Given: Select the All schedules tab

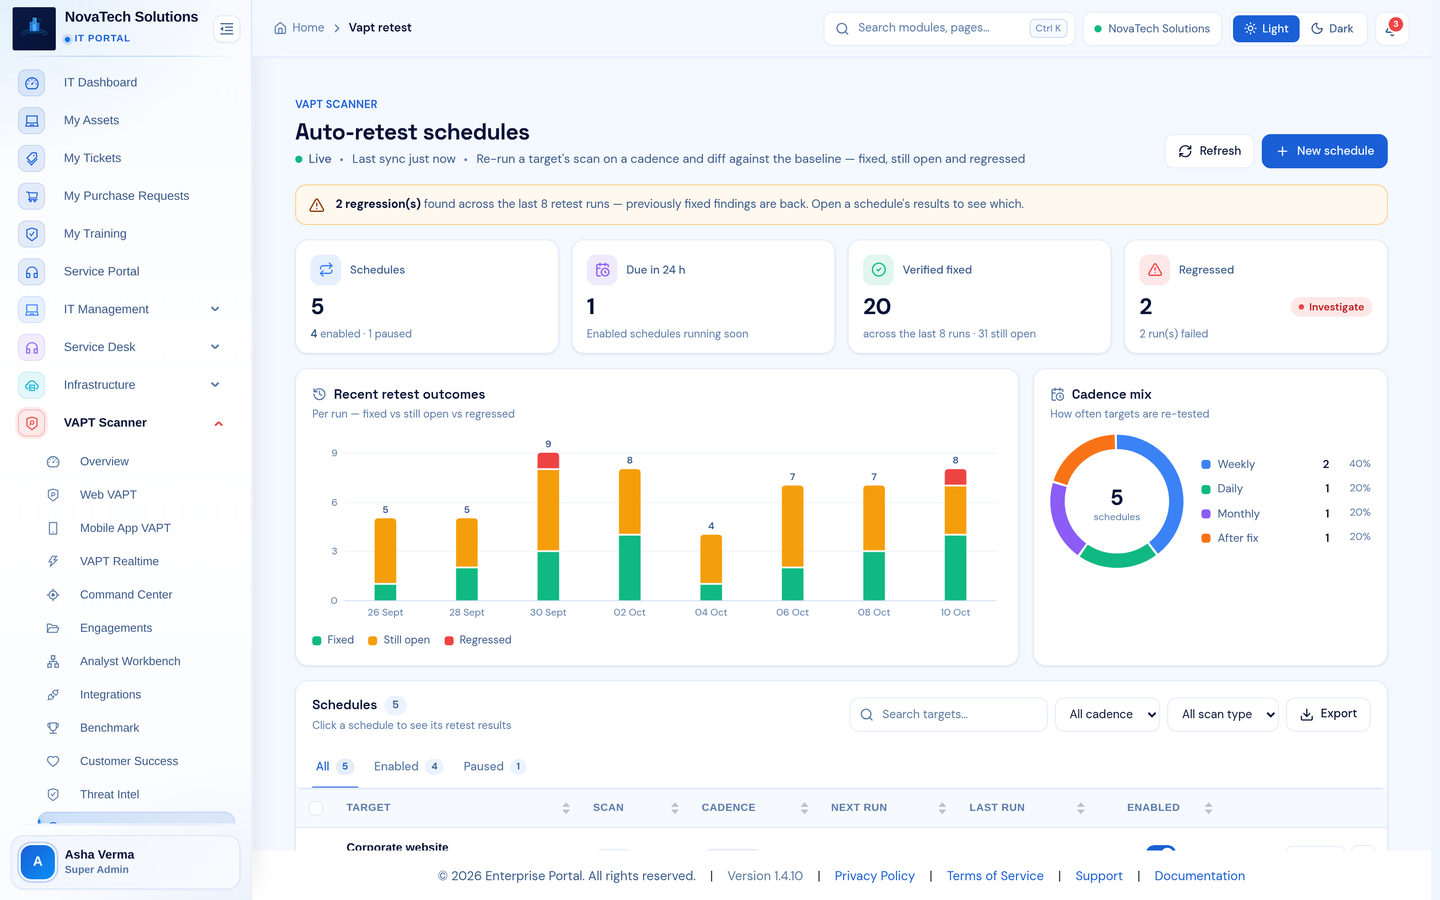Looking at the screenshot, I should [x=334, y=767].
